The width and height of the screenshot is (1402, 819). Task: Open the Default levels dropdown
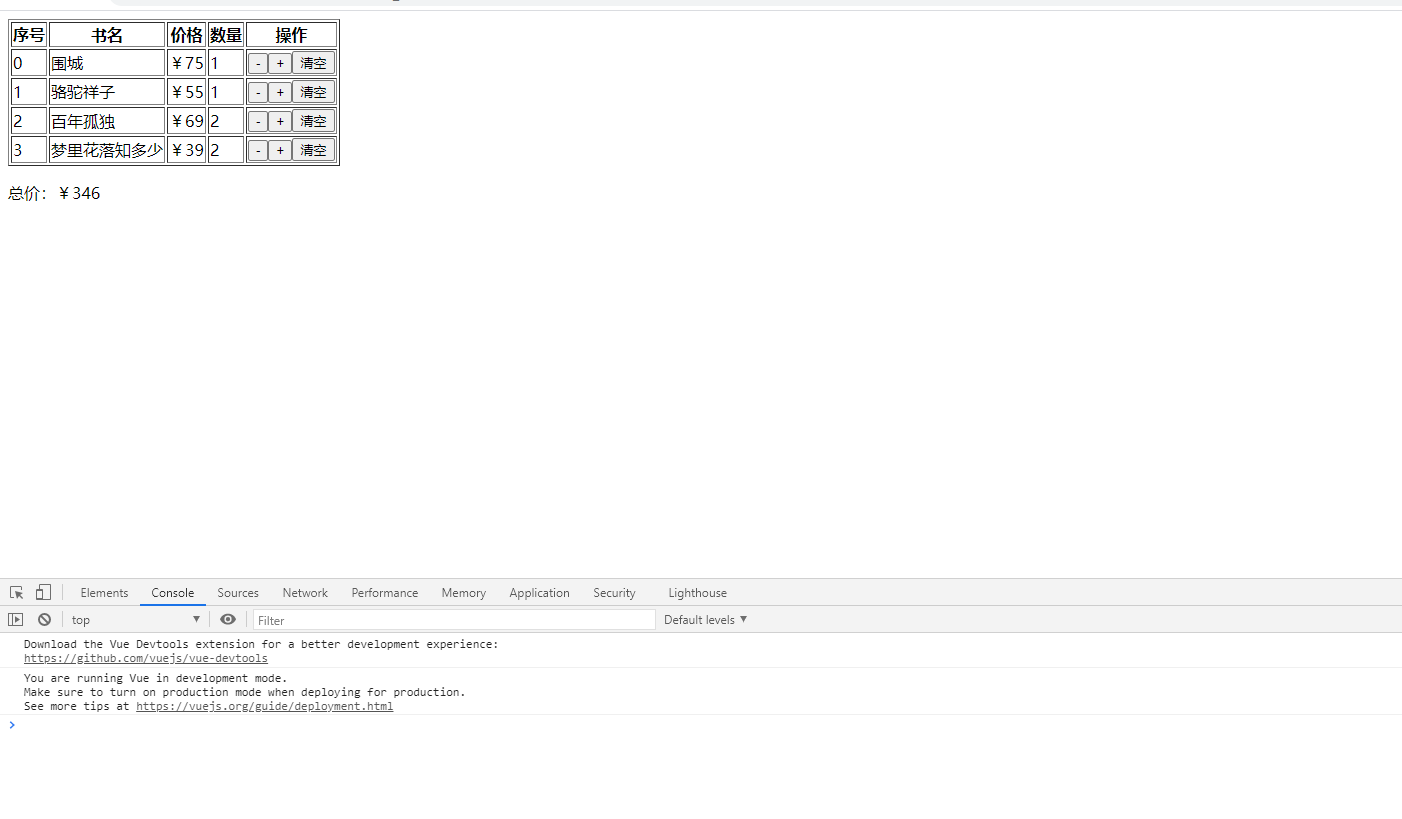click(x=705, y=619)
